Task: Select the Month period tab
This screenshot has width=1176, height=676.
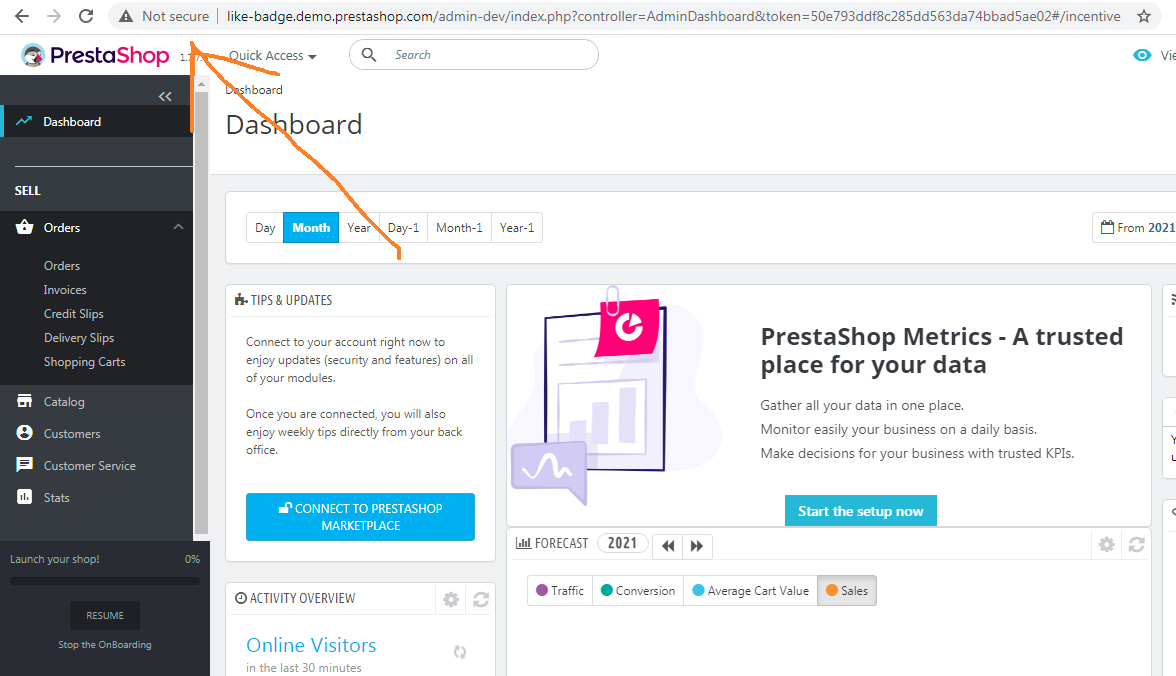Action: point(310,227)
